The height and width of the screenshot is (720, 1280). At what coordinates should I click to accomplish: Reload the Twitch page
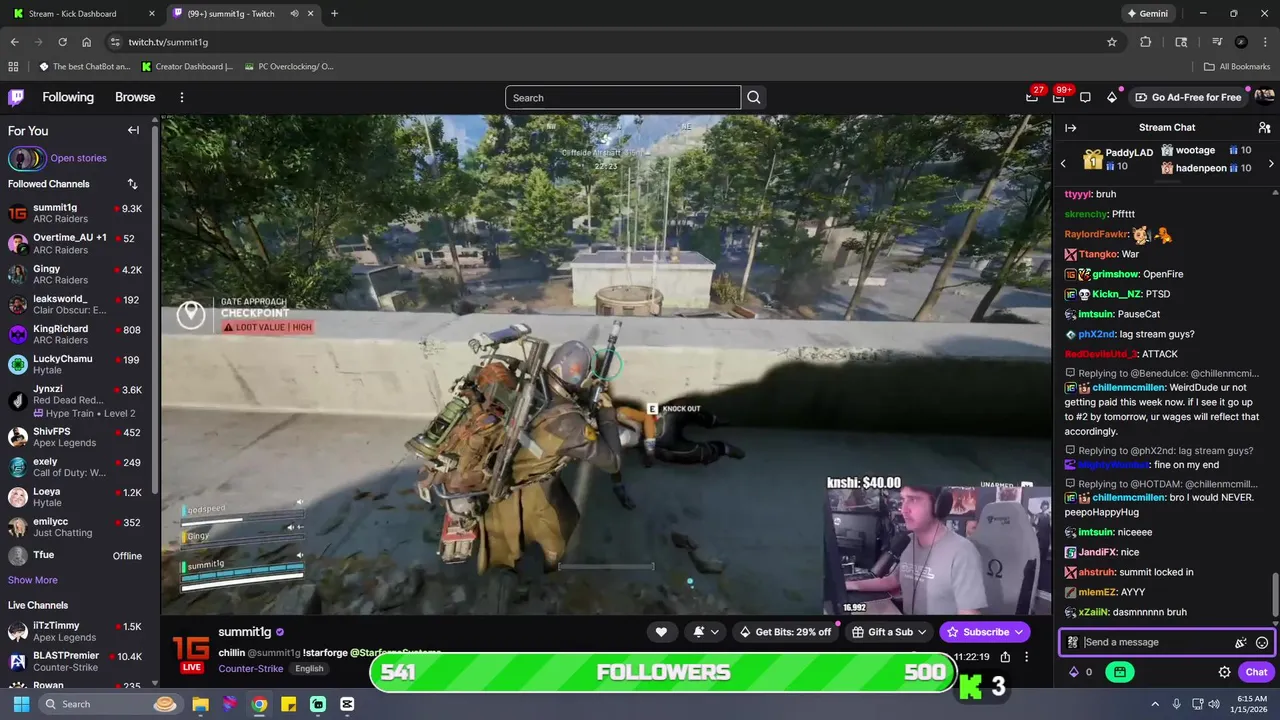tap(63, 42)
